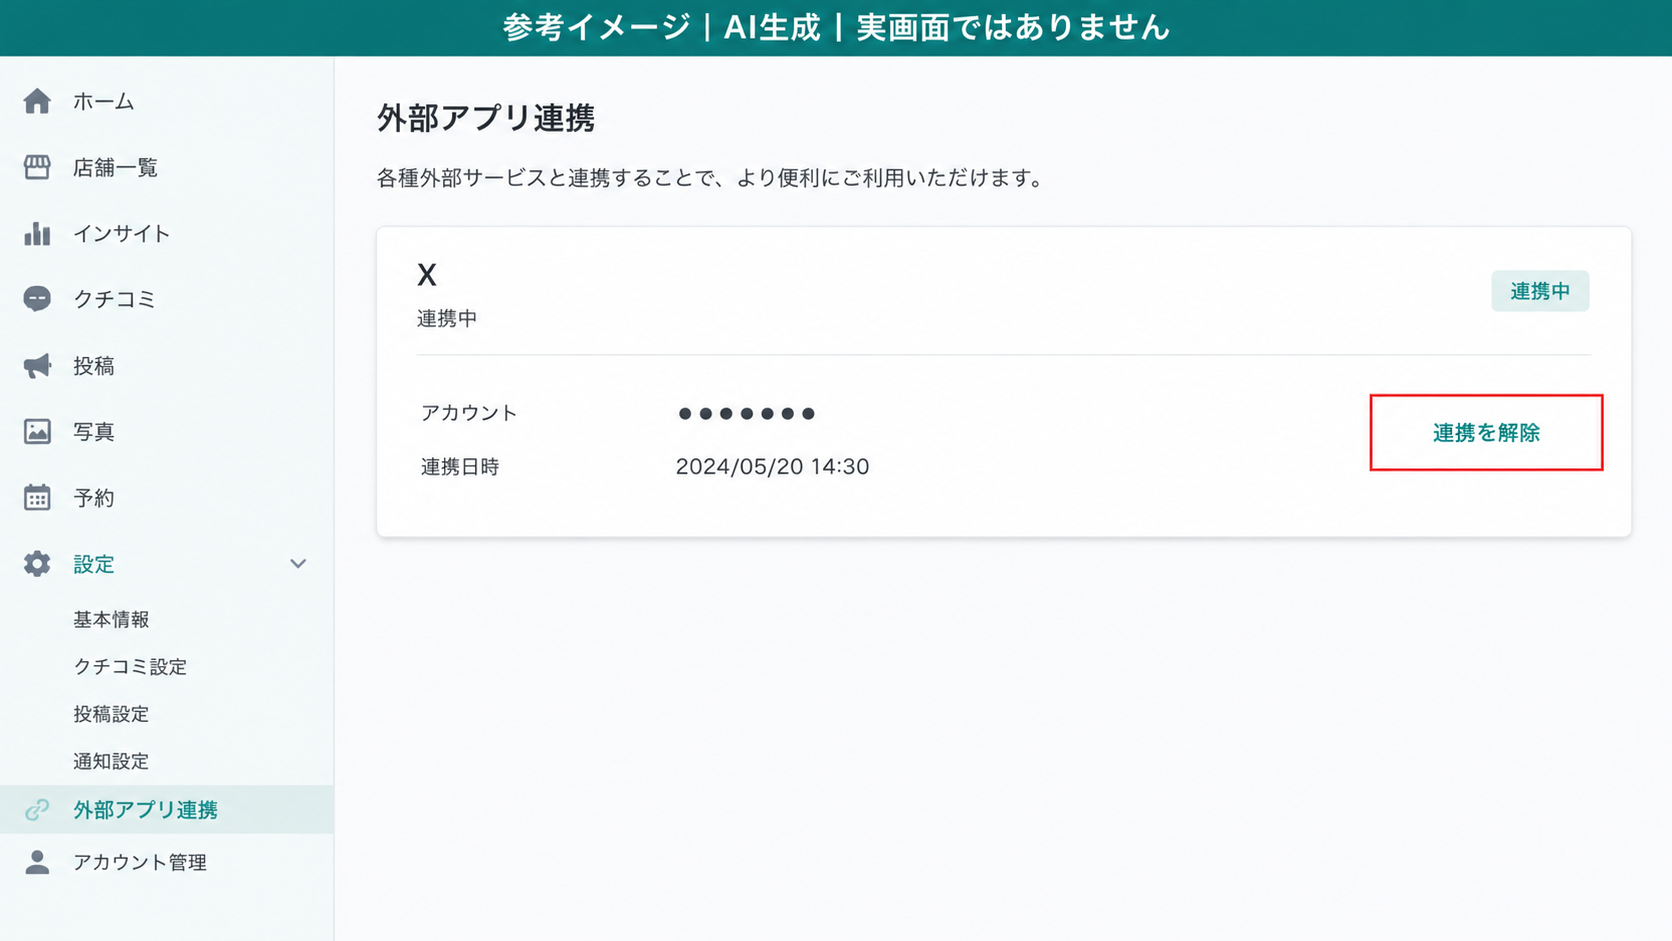Open 予約 menu label
Screen dimensions: 1672x941
[94, 497]
